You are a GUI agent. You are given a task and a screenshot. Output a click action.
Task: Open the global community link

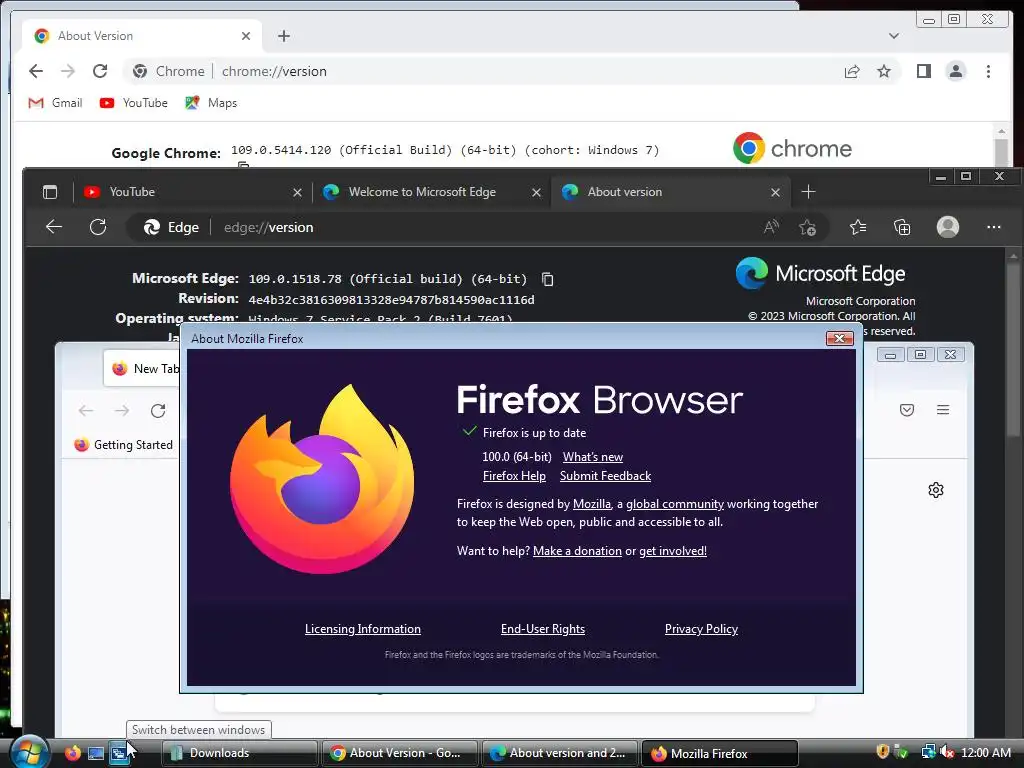pos(675,504)
